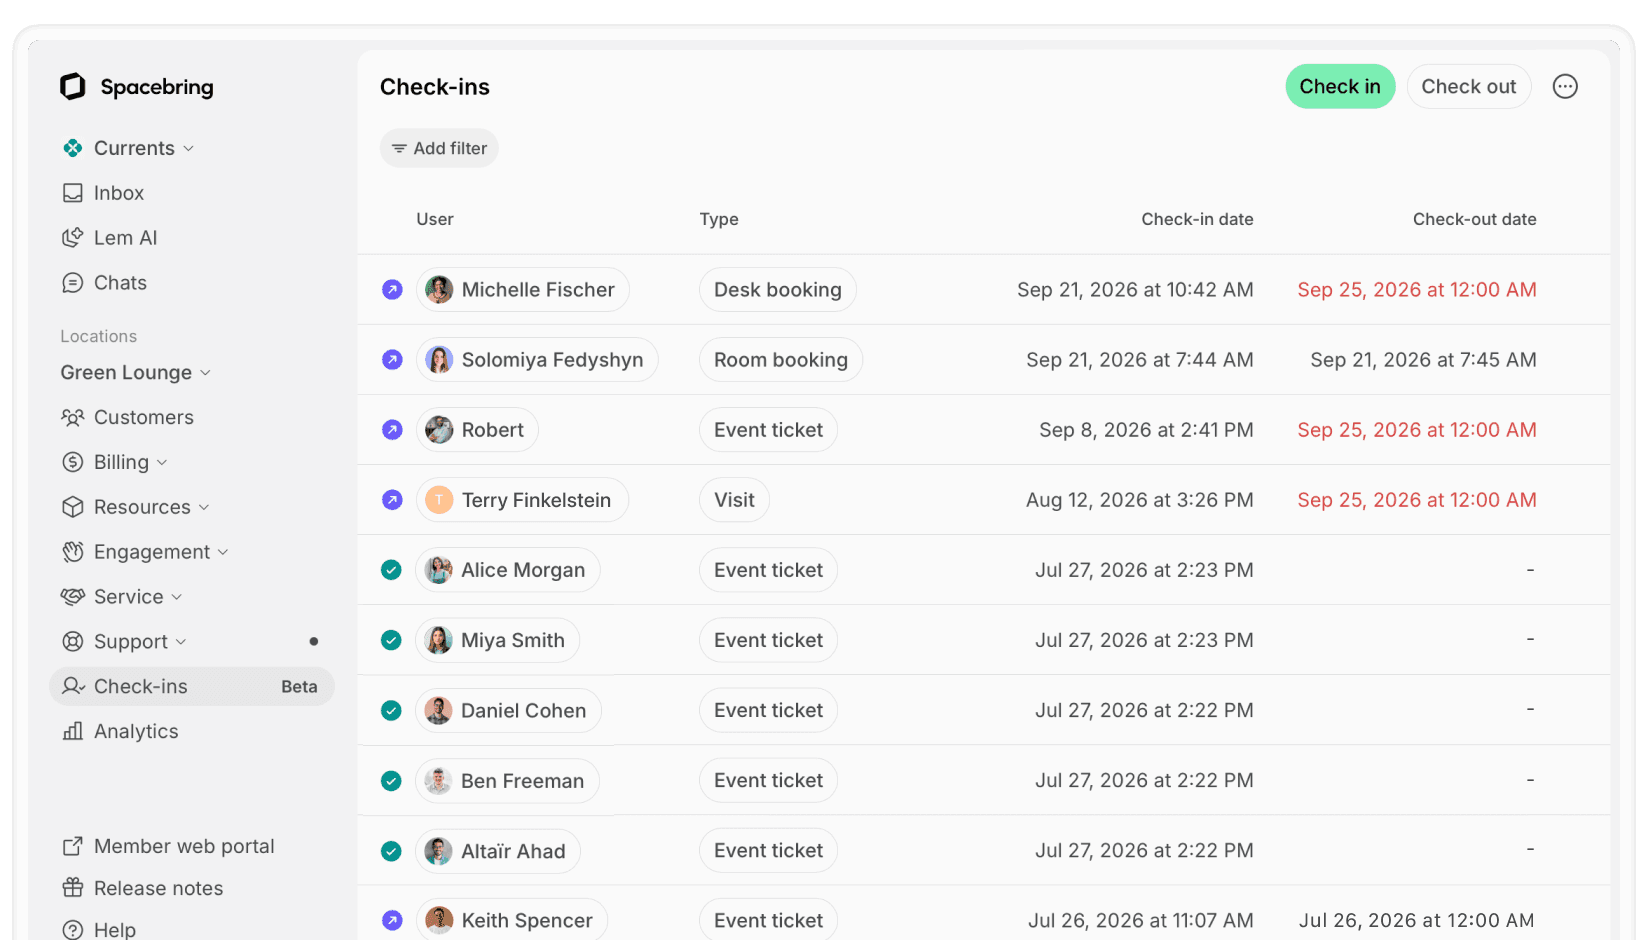Click the Service handshake icon
The image size is (1648, 940).
click(72, 597)
